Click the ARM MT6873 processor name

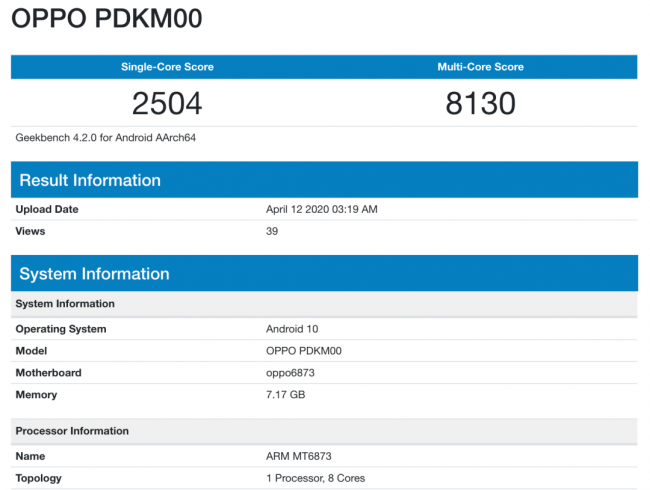pos(298,456)
